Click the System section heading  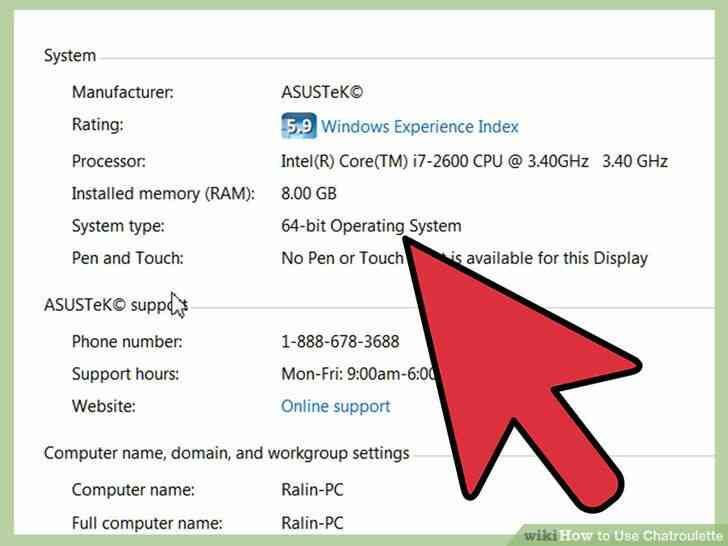pos(70,56)
